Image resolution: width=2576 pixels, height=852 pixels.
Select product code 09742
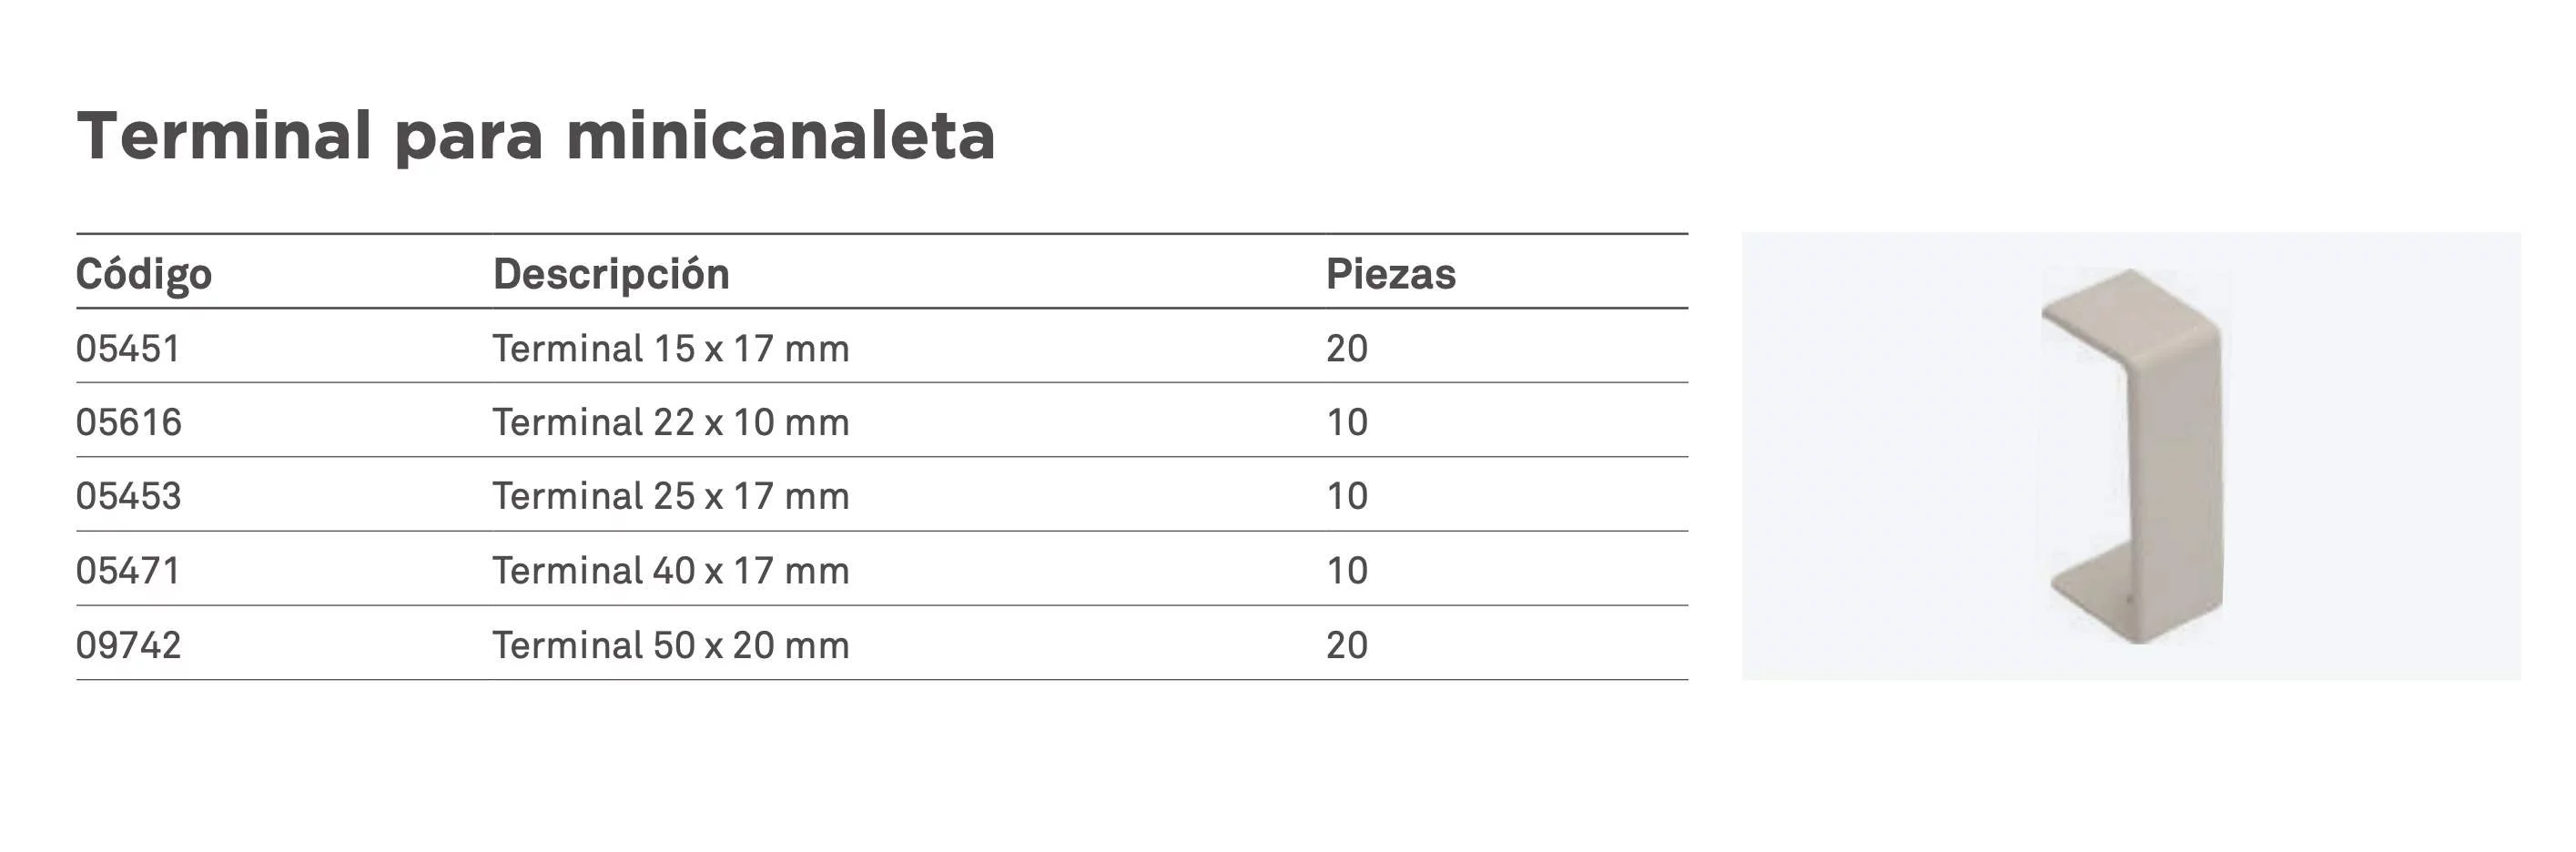point(129,645)
